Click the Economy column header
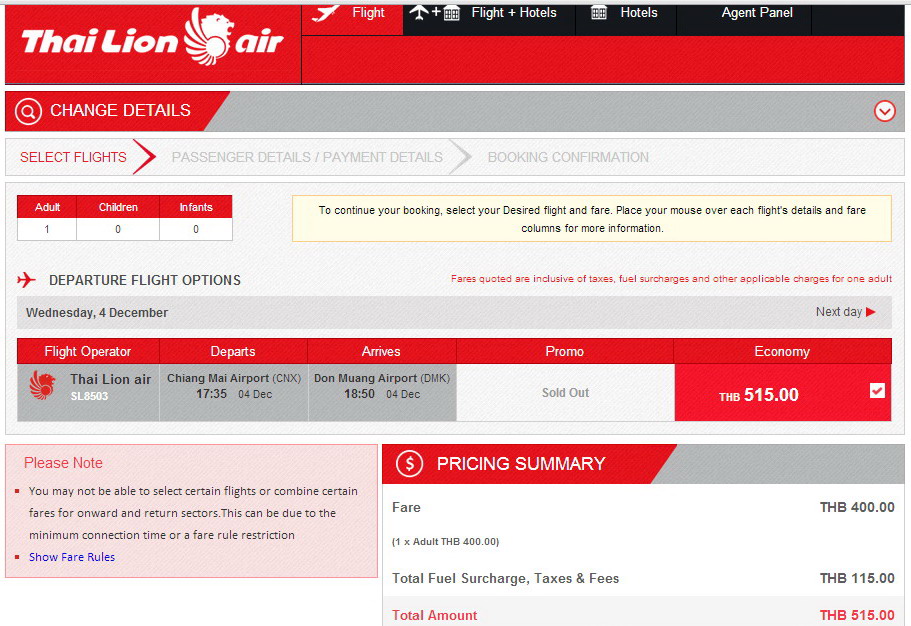 [x=782, y=351]
